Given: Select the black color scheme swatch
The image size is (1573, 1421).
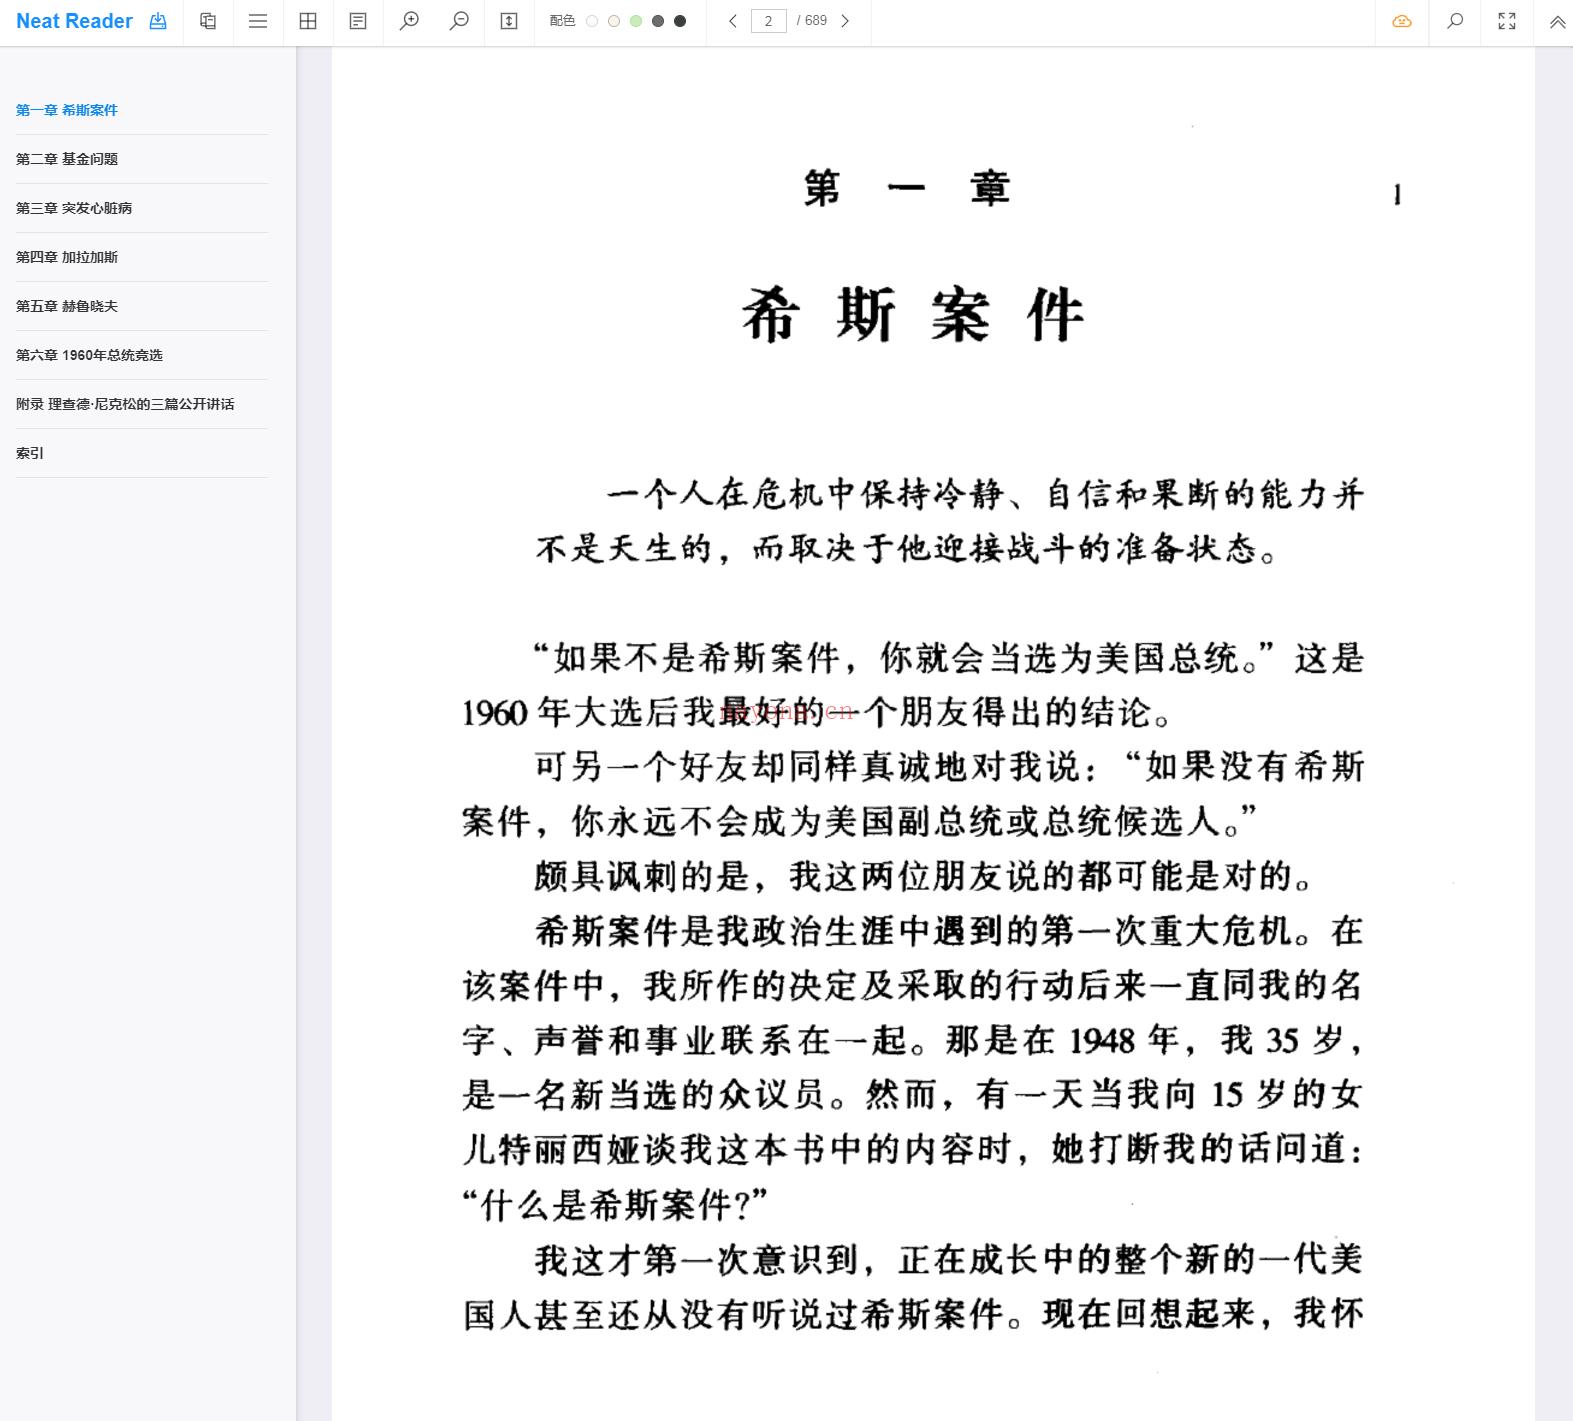Looking at the screenshot, I should coord(680,21).
